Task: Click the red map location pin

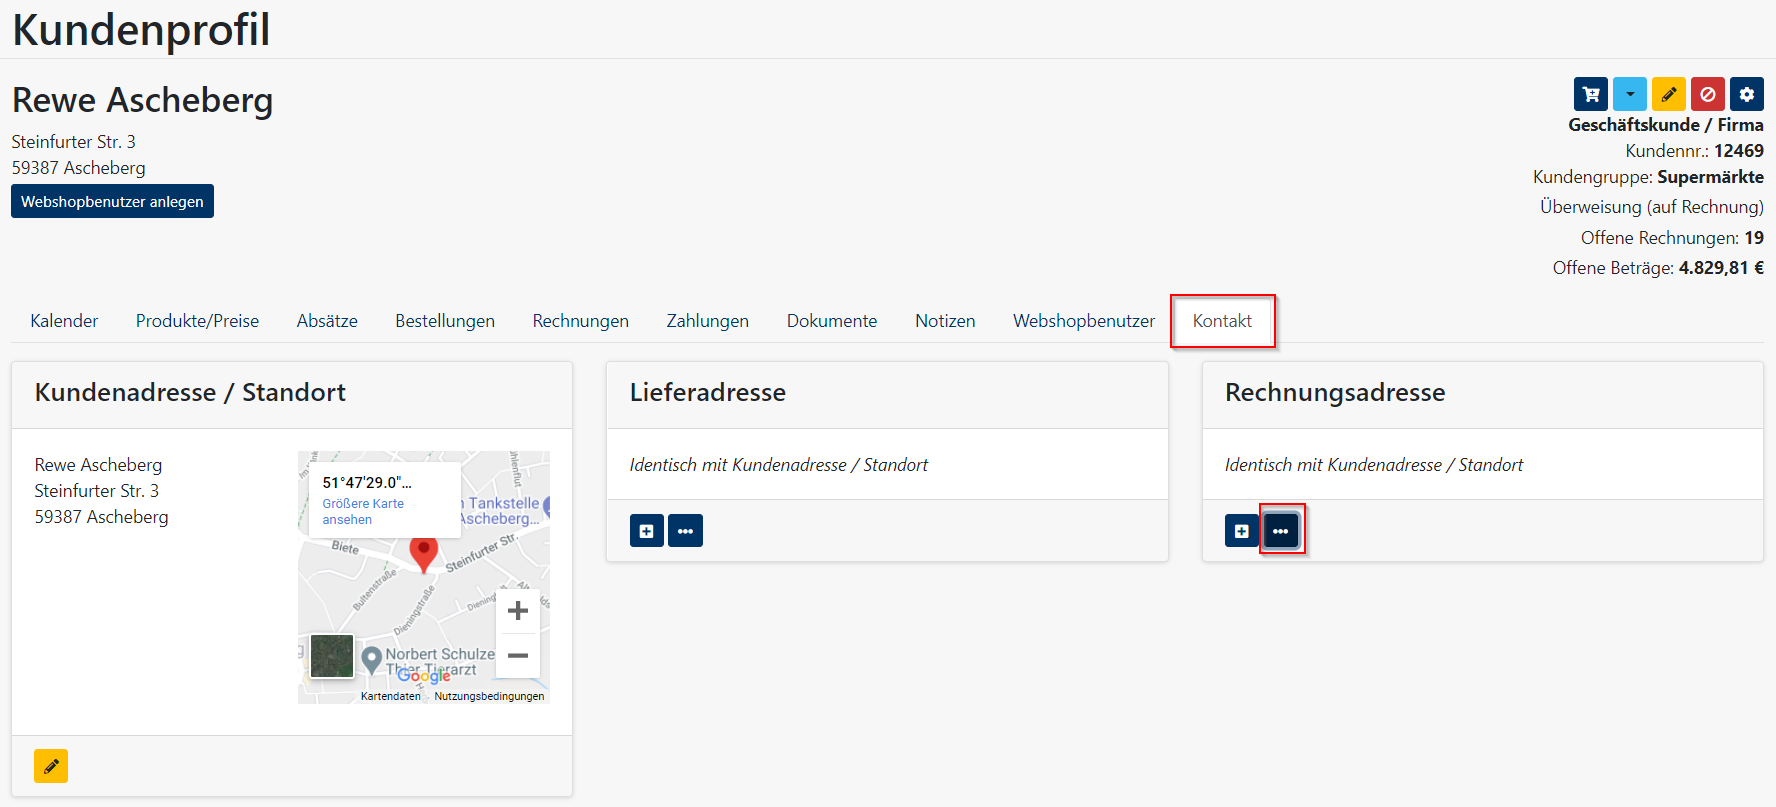Action: pyautogui.click(x=424, y=553)
